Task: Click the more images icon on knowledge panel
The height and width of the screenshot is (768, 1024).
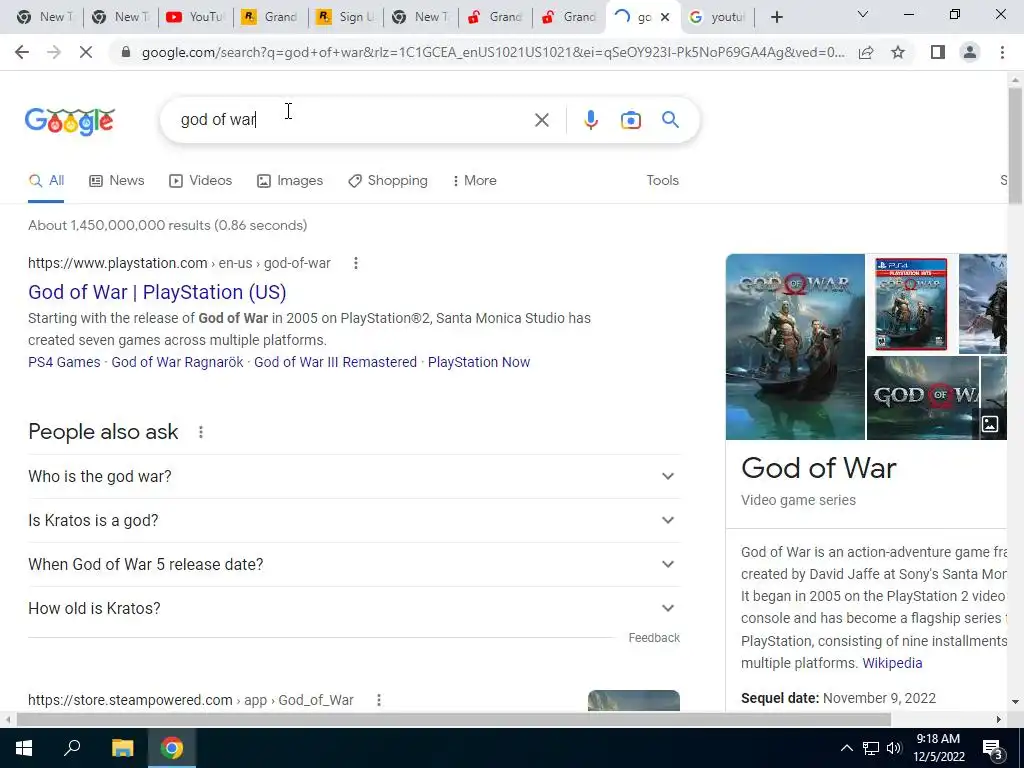Action: [x=990, y=424]
